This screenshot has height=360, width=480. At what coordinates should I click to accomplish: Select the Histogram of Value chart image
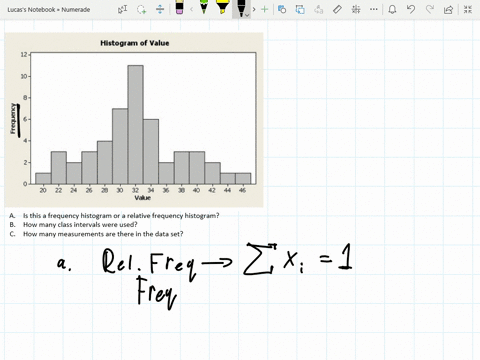click(x=134, y=120)
